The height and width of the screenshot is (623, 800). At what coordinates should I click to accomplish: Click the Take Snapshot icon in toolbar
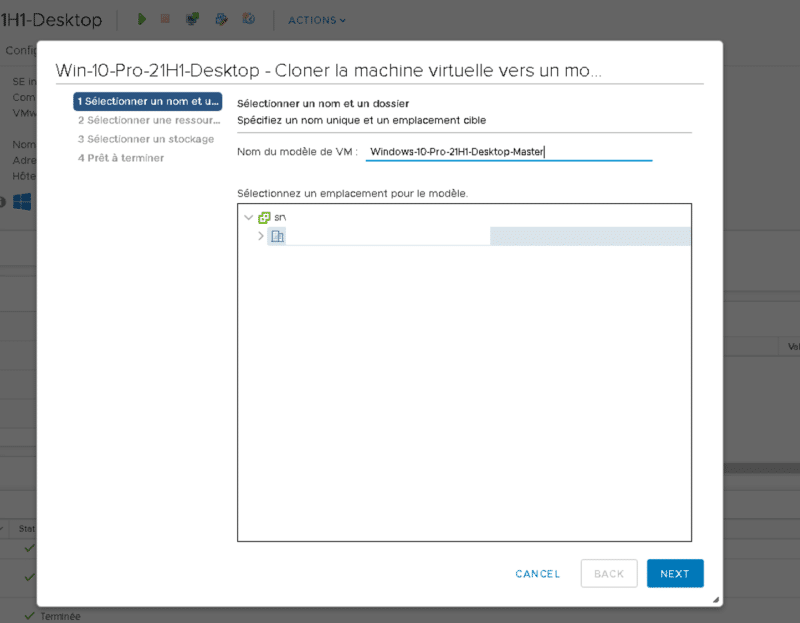click(x=249, y=19)
